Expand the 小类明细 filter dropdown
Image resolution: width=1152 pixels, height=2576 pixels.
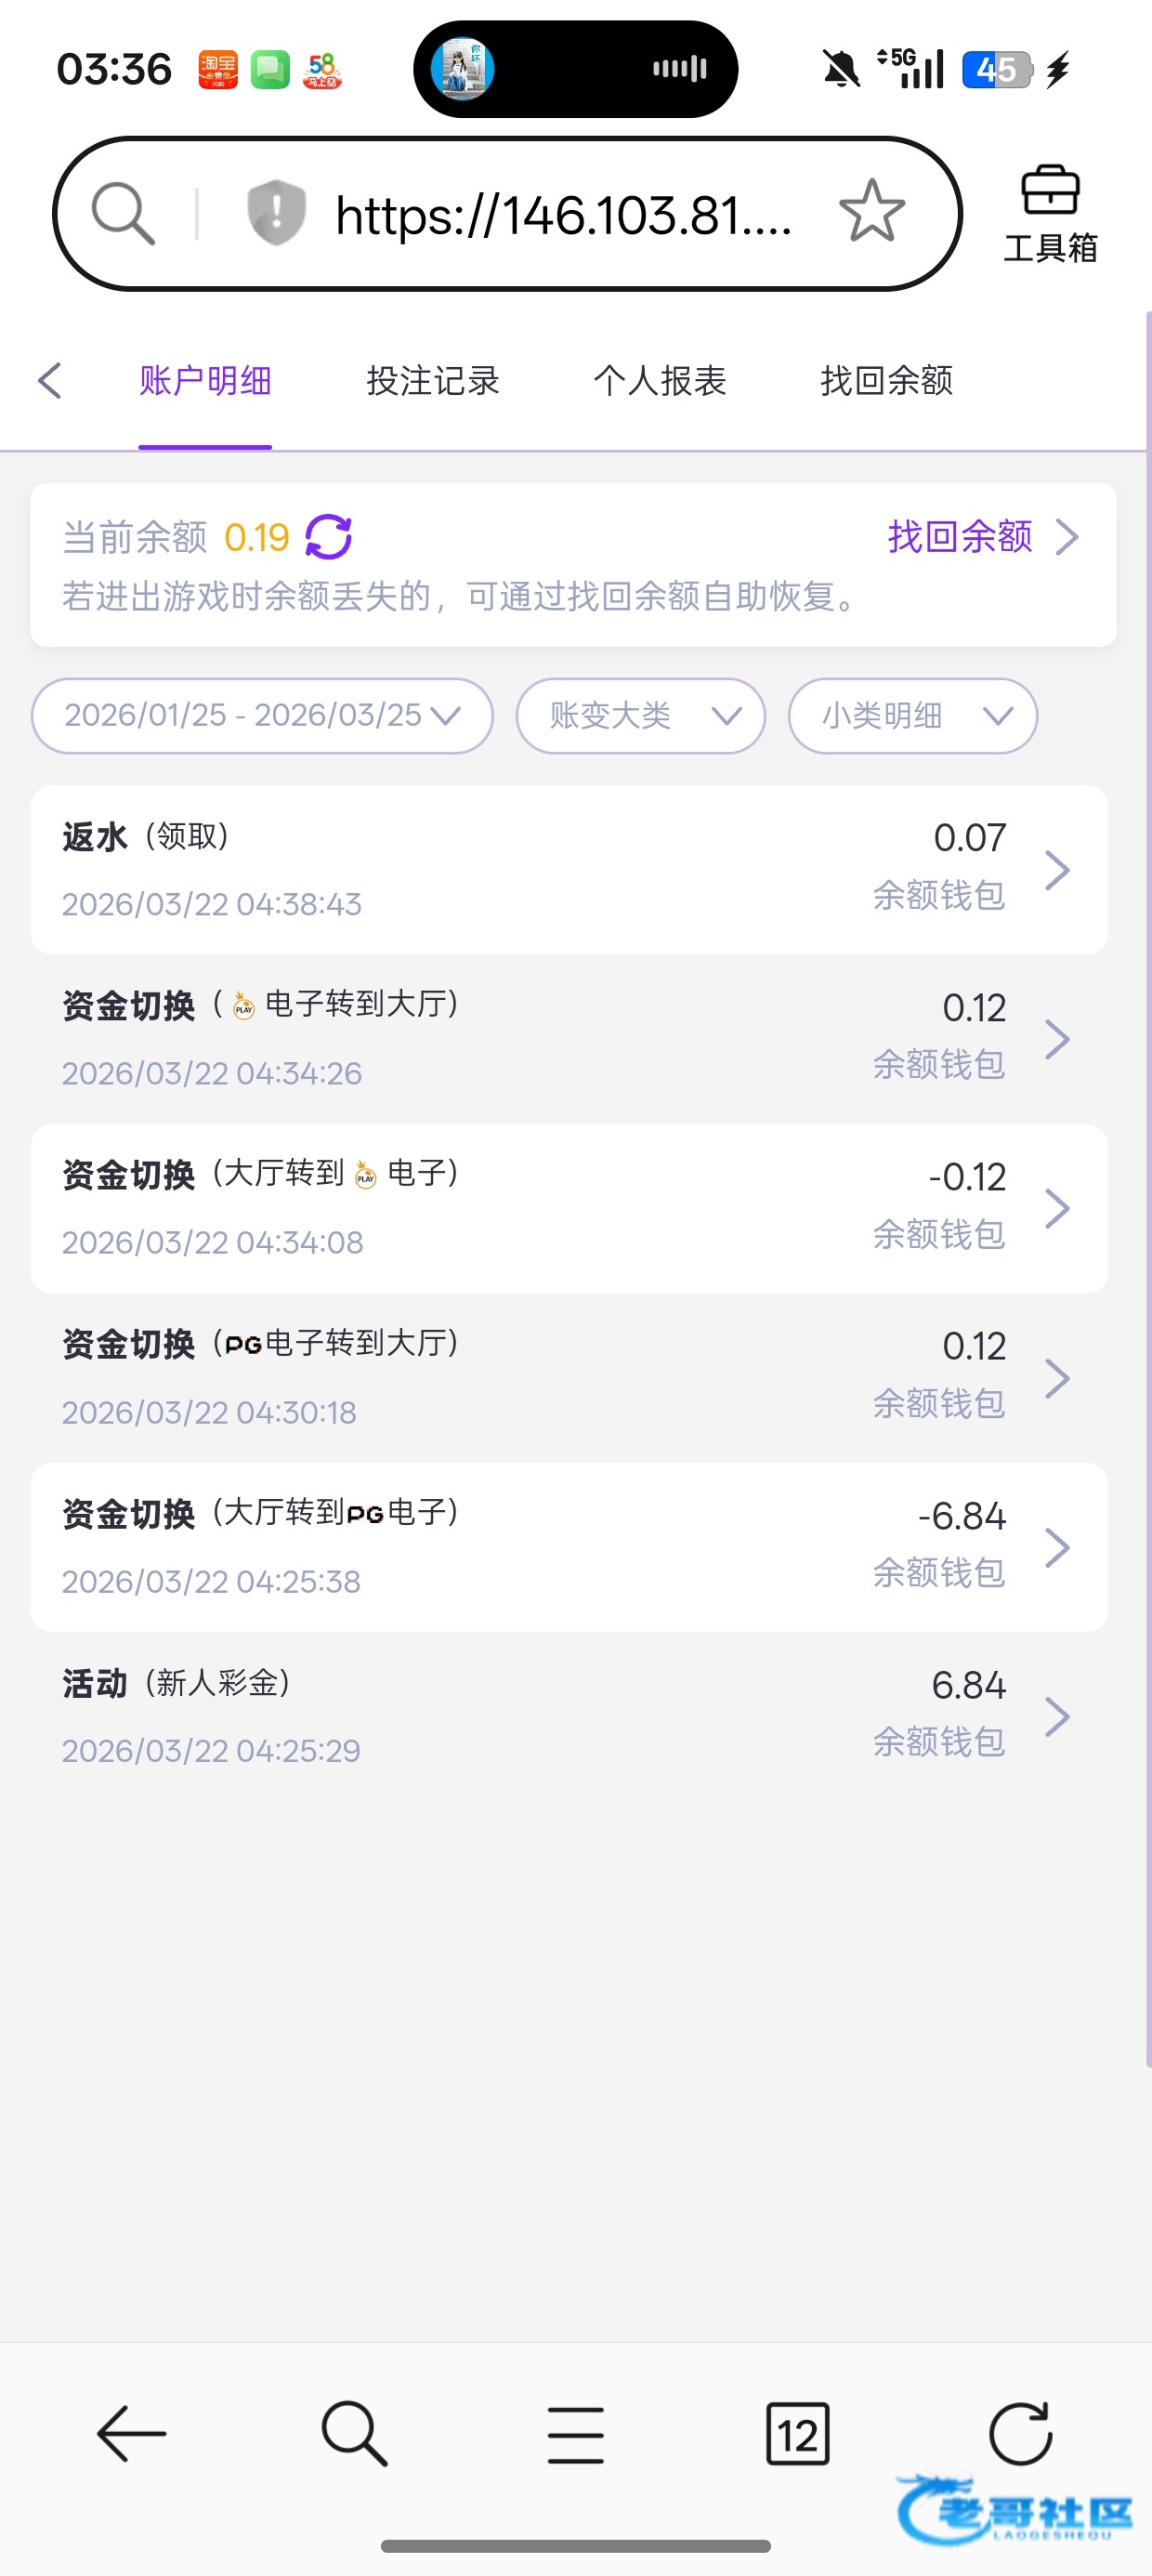coord(912,715)
